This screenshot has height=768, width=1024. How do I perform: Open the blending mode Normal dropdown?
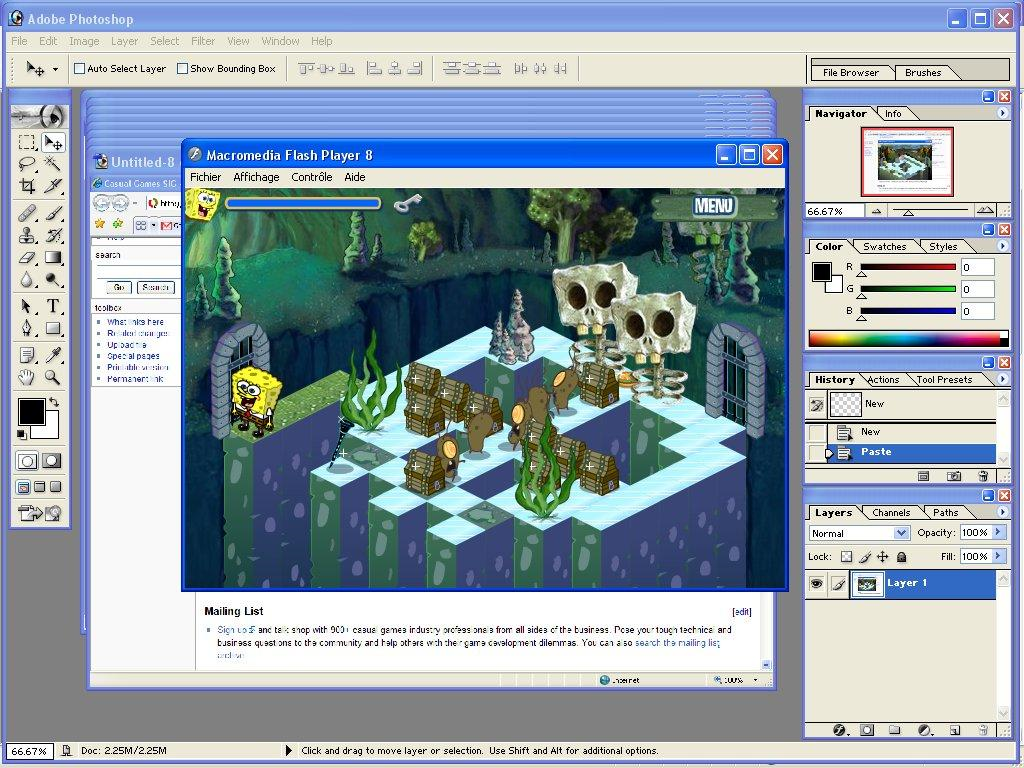pyautogui.click(x=901, y=533)
